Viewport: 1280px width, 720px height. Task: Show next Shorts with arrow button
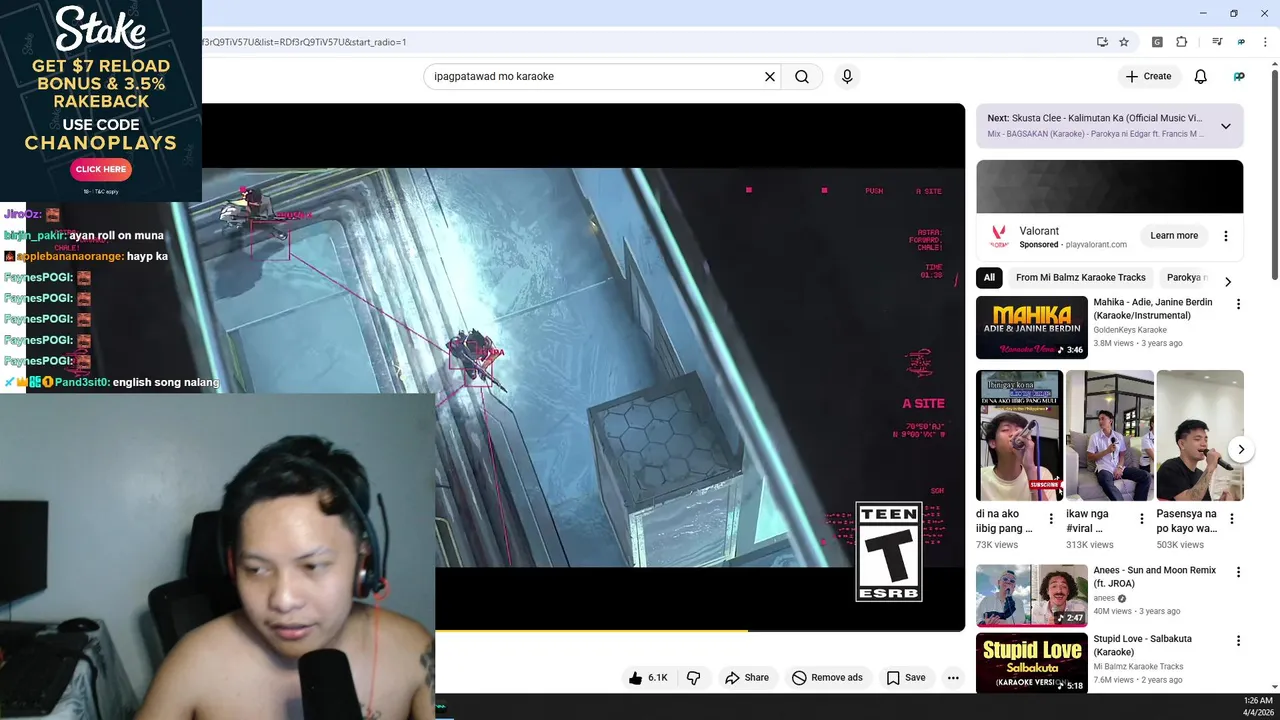click(x=1241, y=449)
